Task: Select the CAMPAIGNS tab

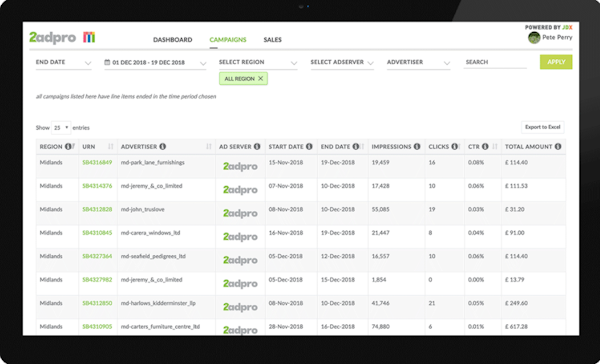Action: 228,40
